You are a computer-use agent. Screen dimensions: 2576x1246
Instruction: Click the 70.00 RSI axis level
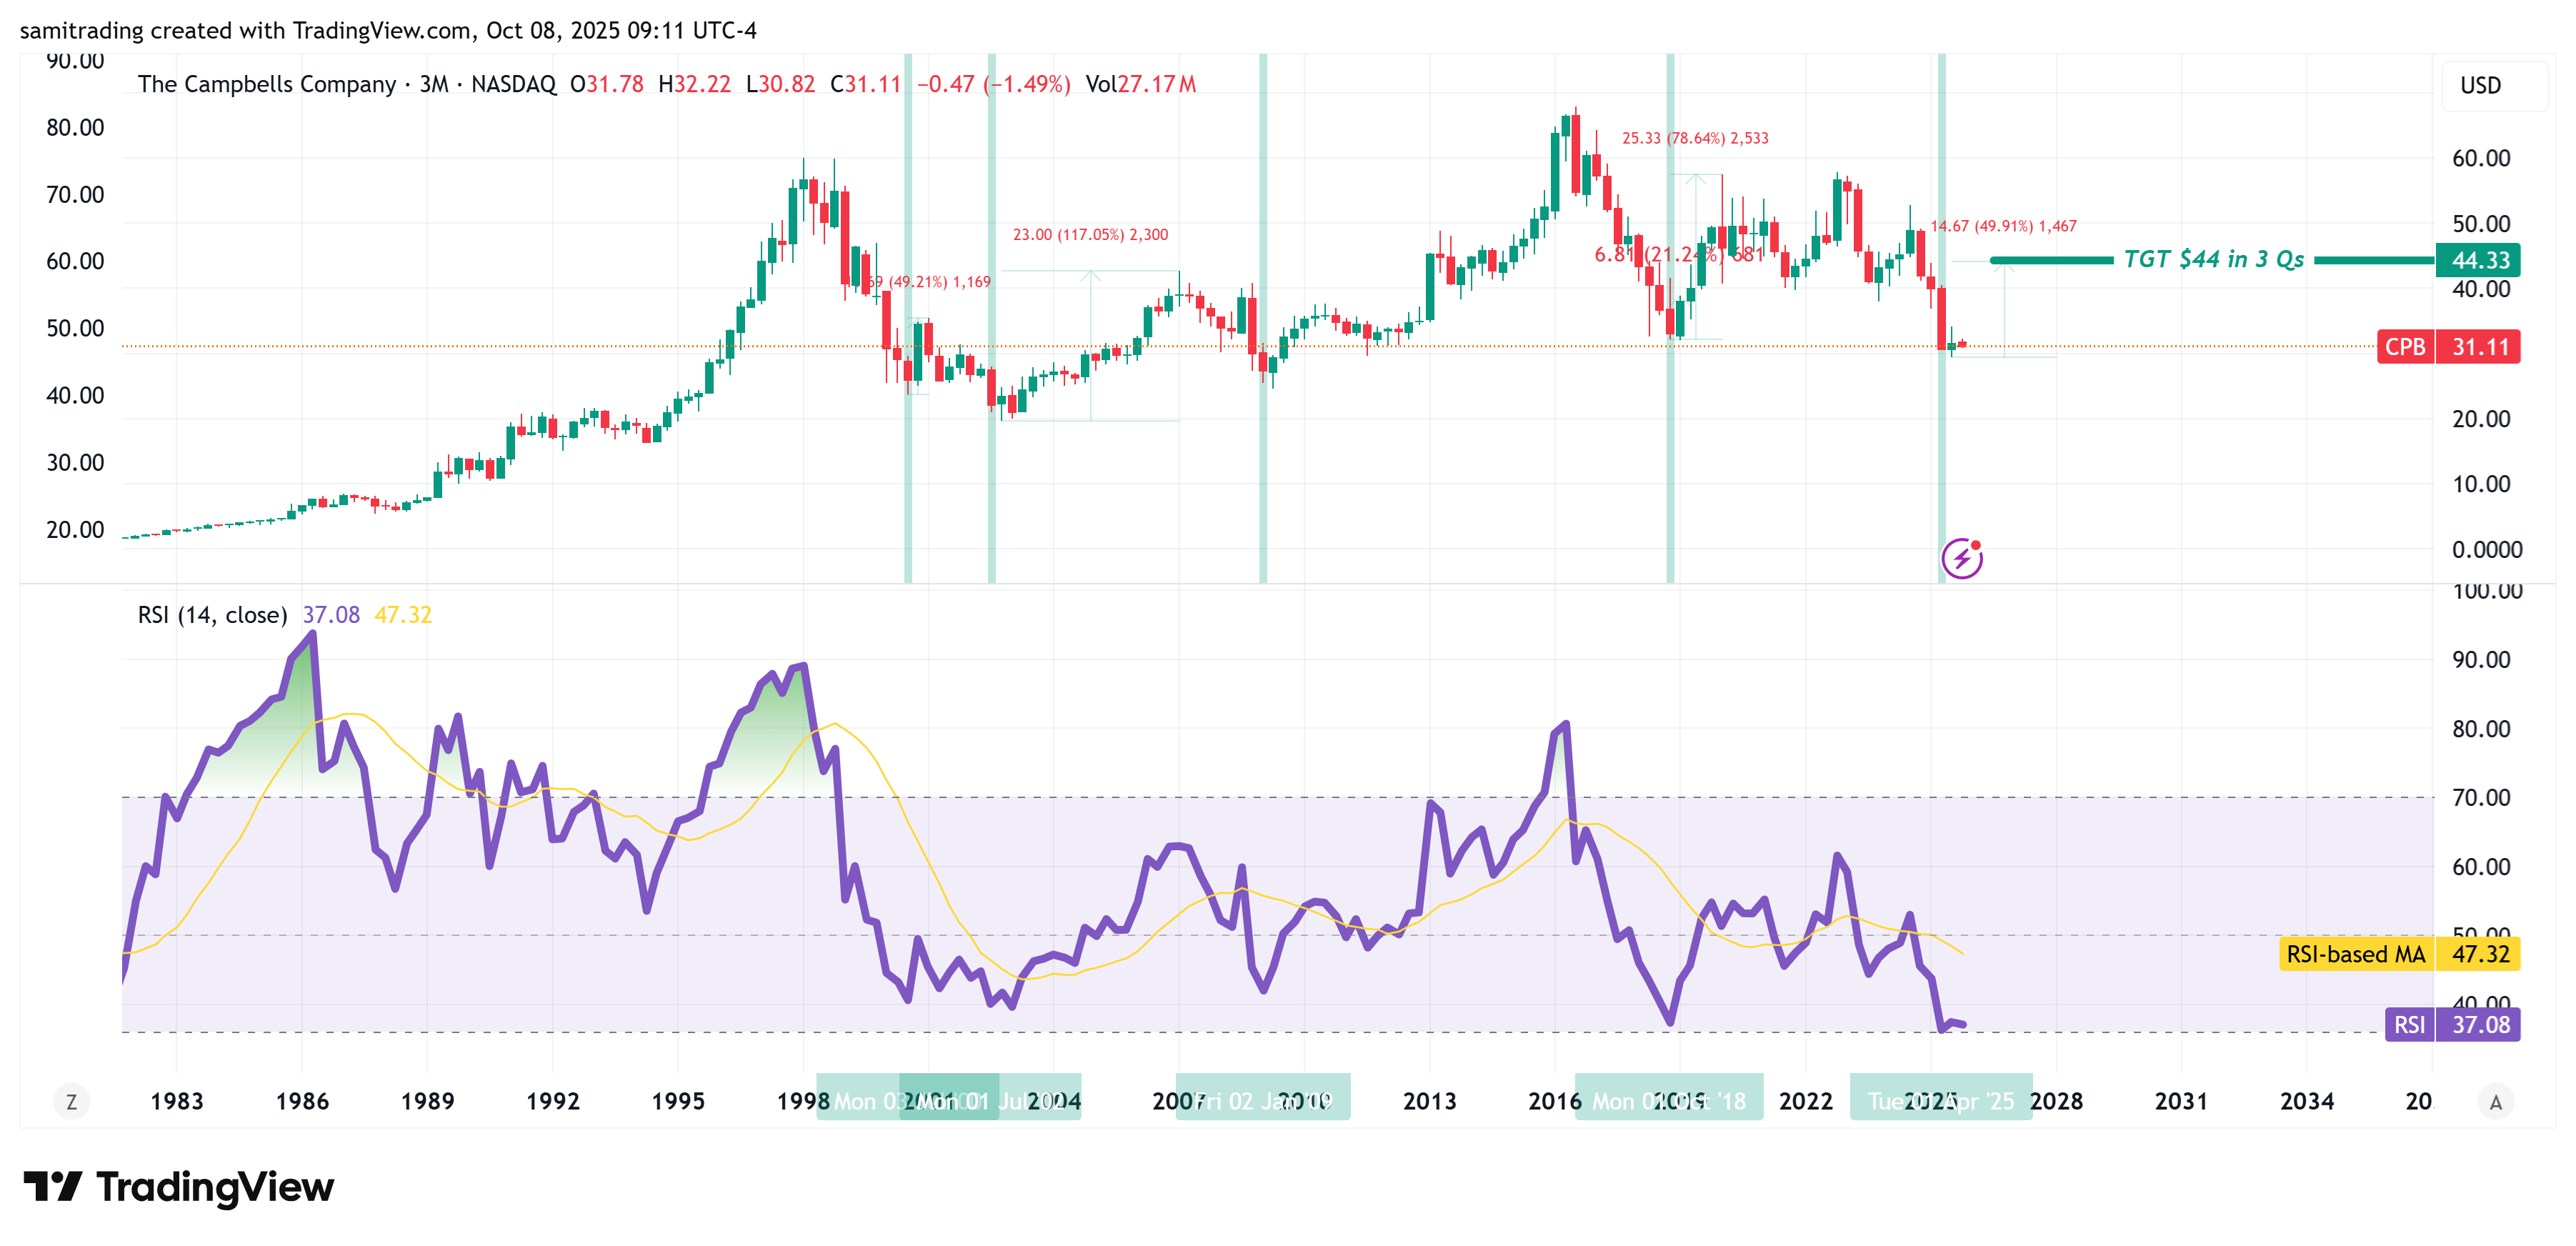(2481, 798)
